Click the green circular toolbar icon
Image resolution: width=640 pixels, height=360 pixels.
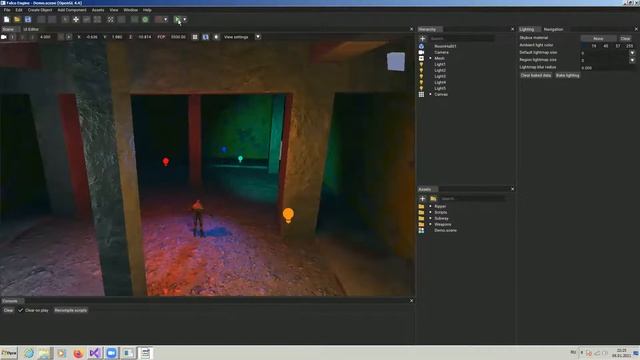click(x=145, y=19)
